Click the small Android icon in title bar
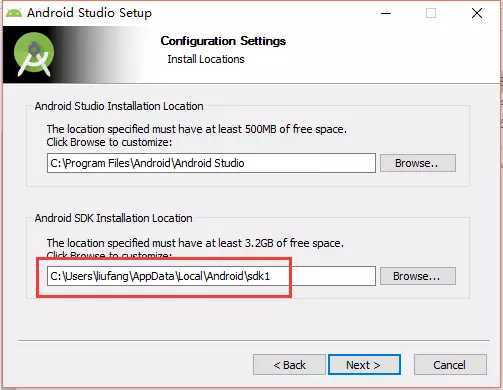The width and height of the screenshot is (503, 390). pyautogui.click(x=14, y=13)
